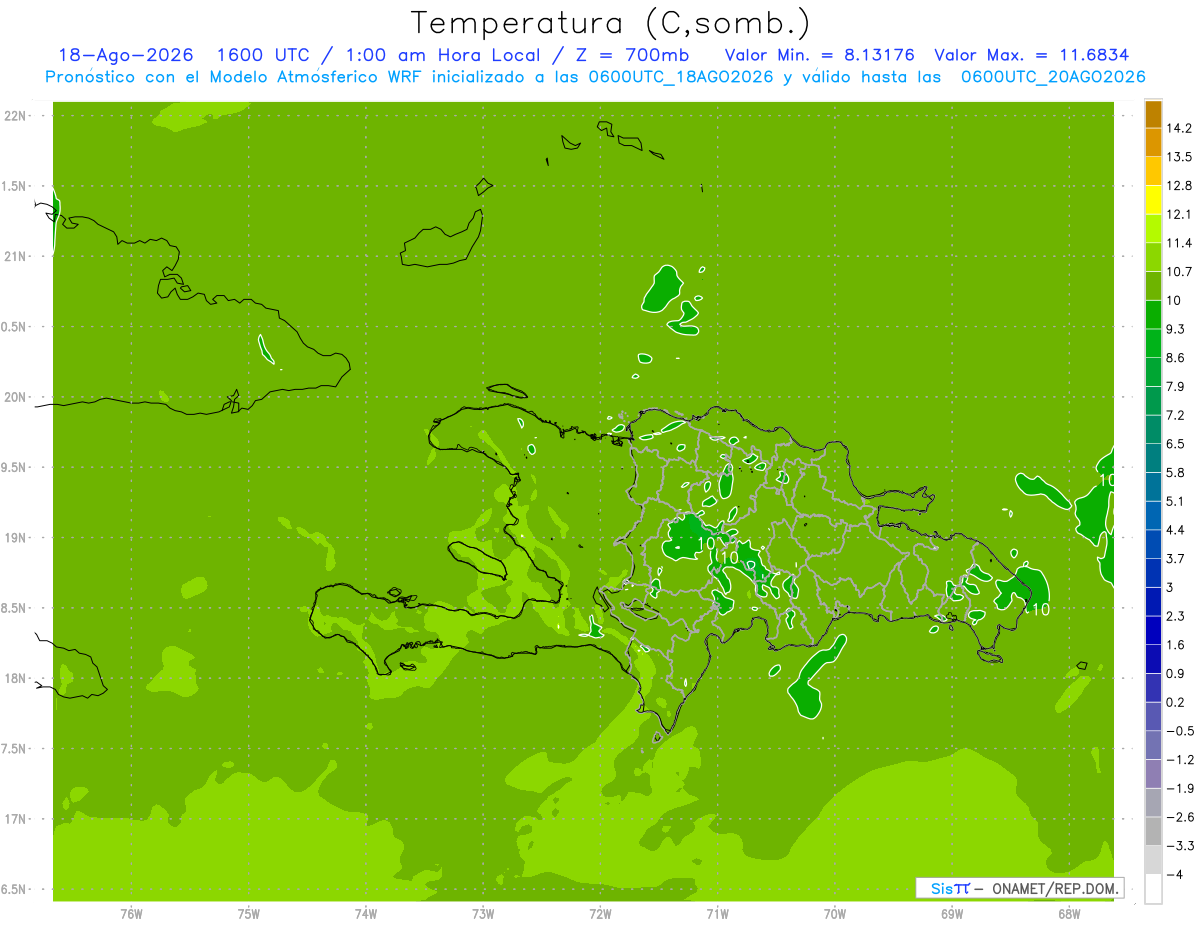Click the "19N" latitude axis label

16,538
